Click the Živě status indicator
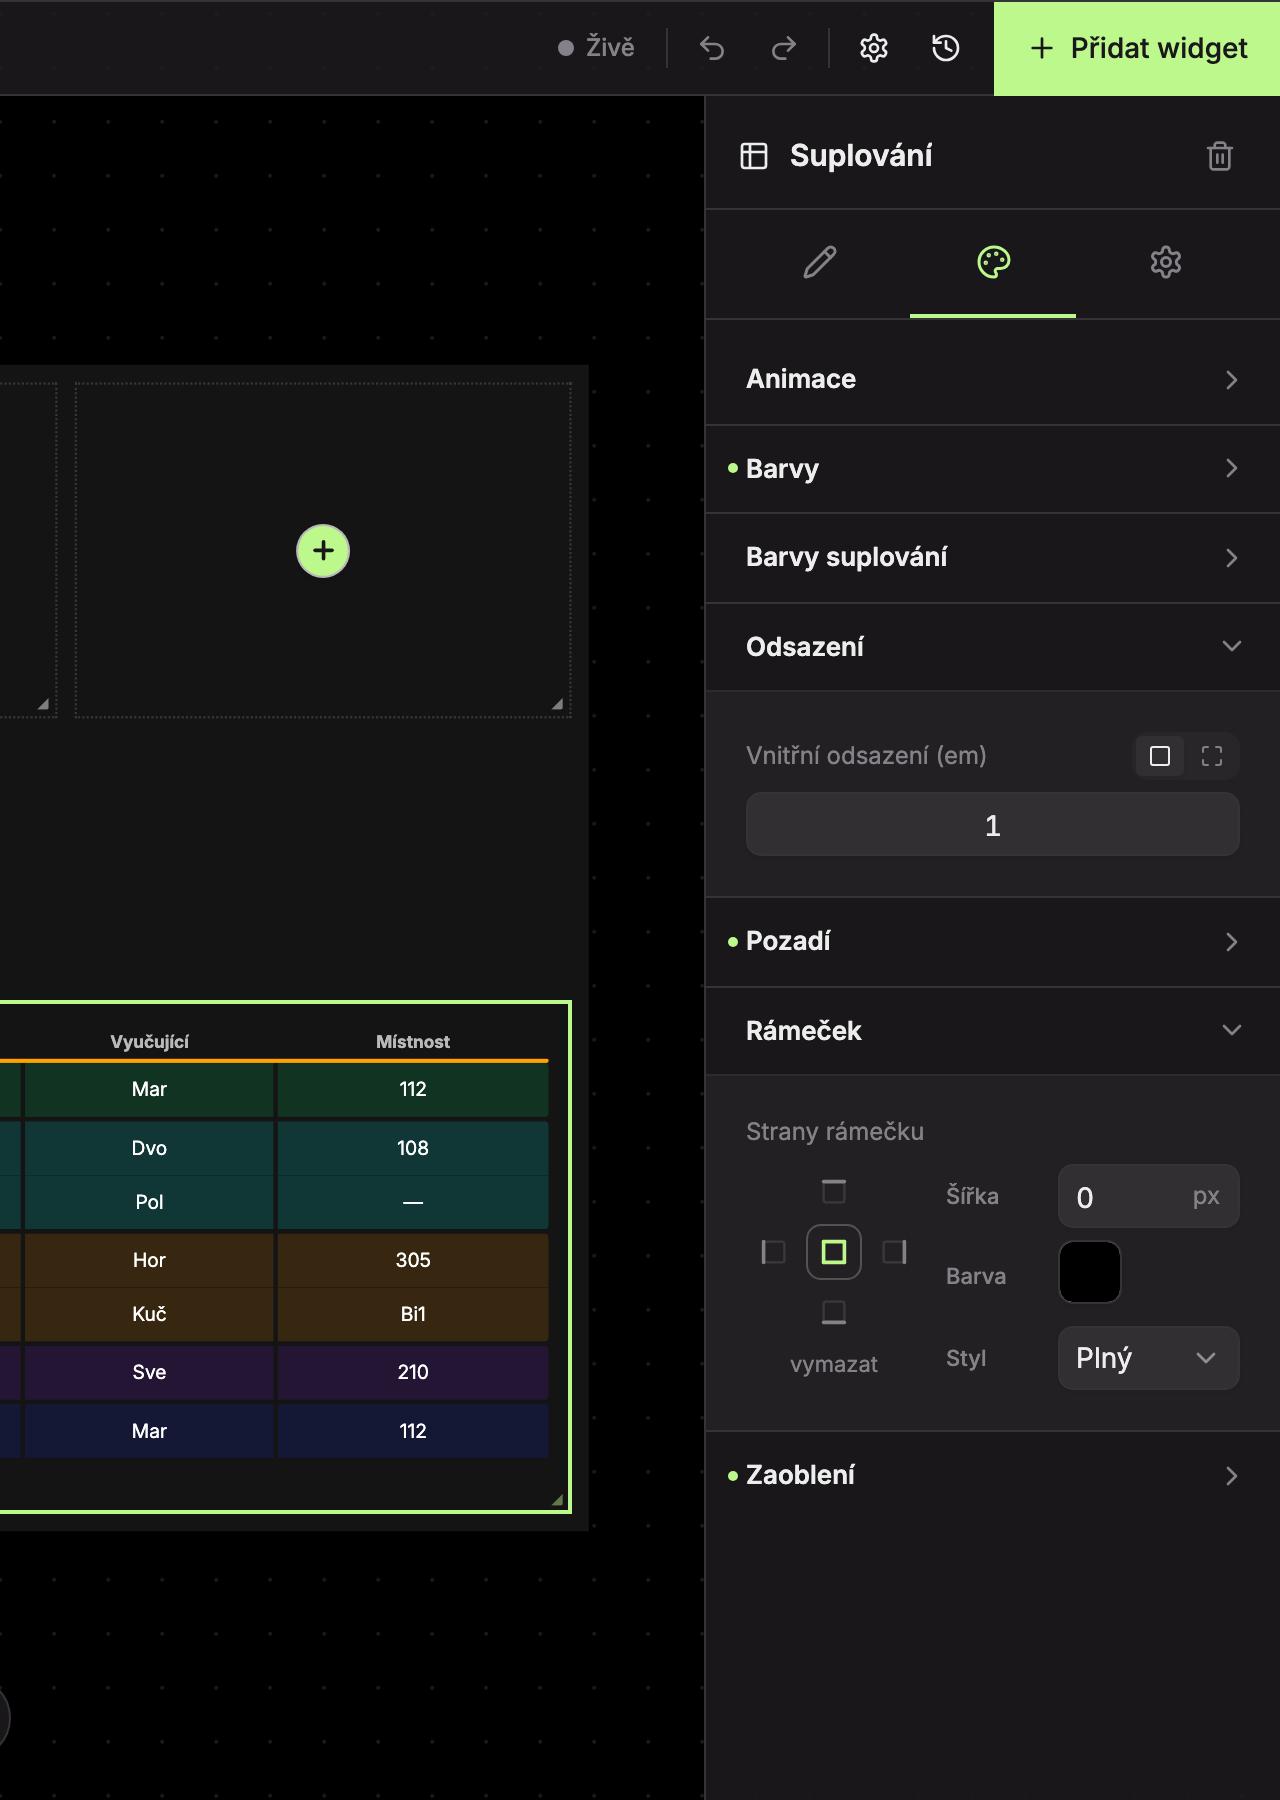Screen dimensions: 1280x1800 pos(596,48)
